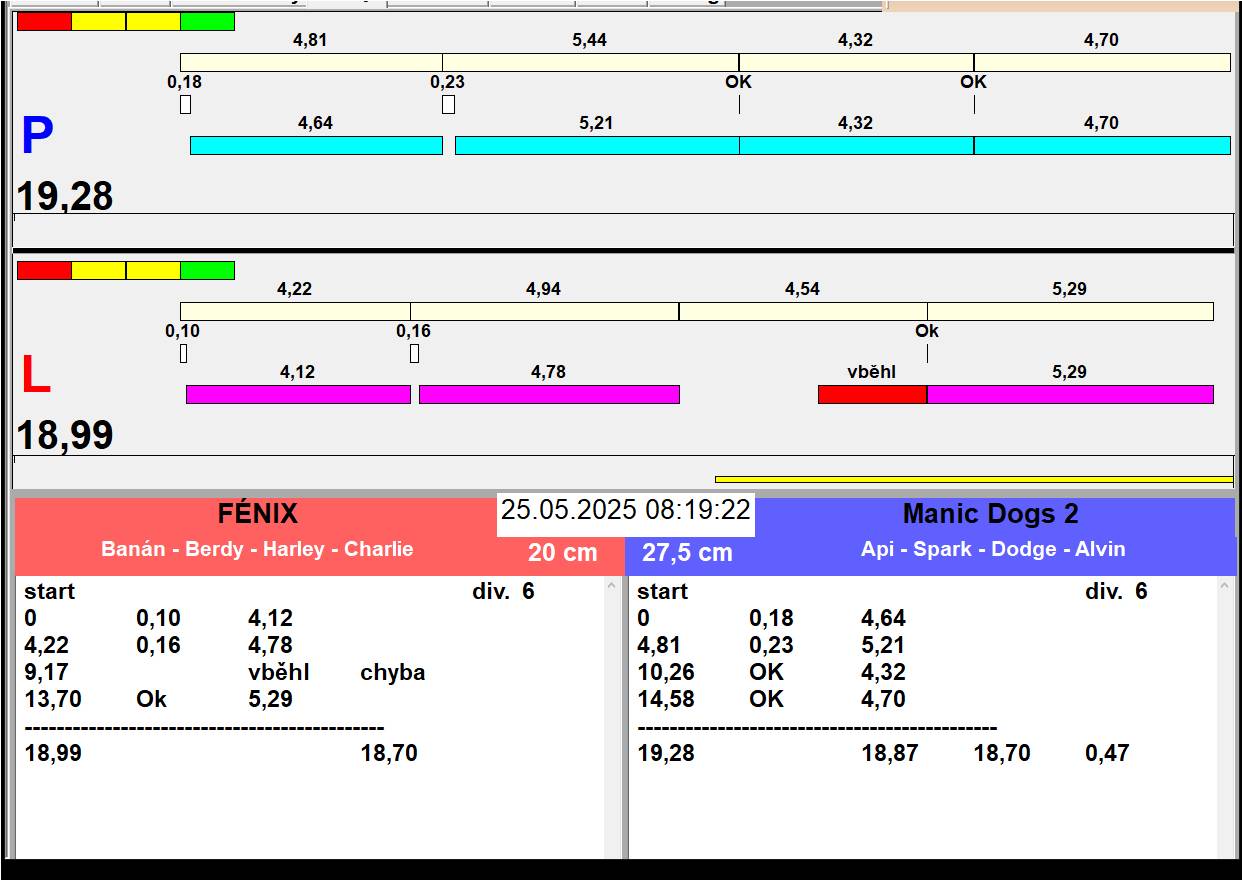Viewport: 1242px width, 880px height.
Task: Click the chyba entry in the FÉNIX table
Action: tap(393, 672)
